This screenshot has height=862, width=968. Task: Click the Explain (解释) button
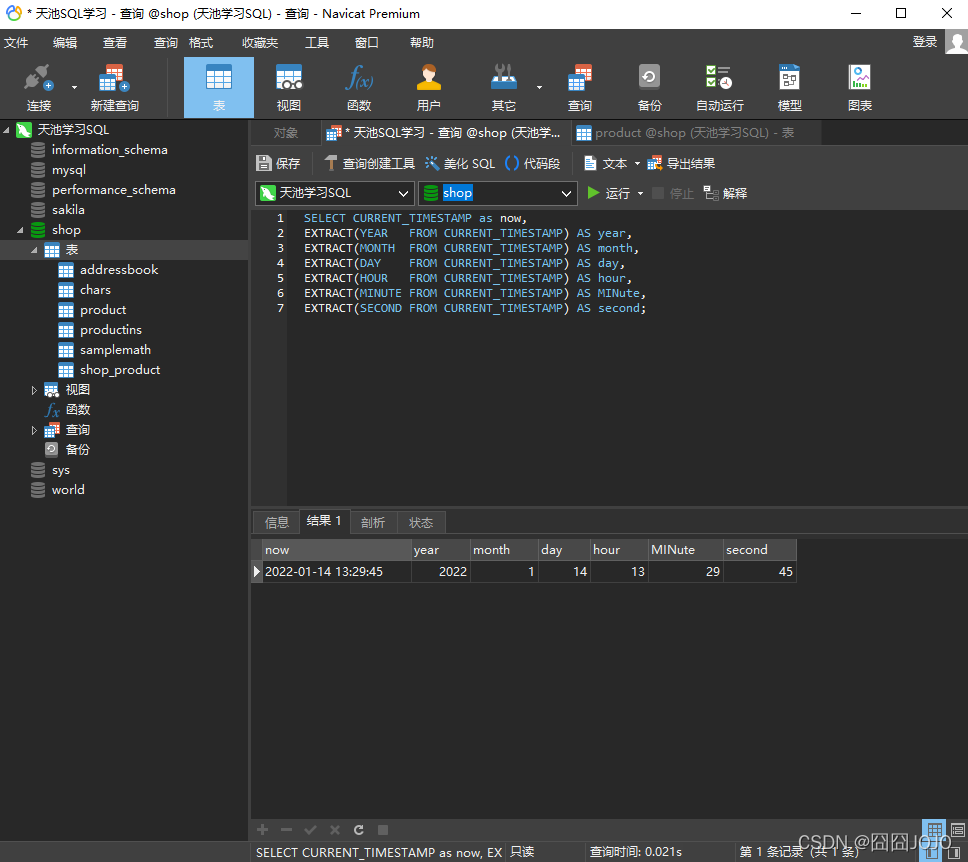(725, 193)
